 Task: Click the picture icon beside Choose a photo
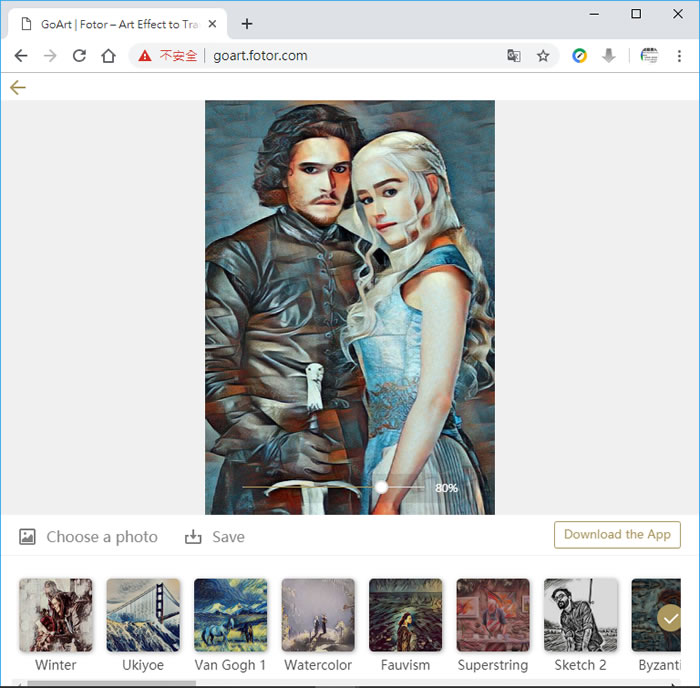point(27,537)
